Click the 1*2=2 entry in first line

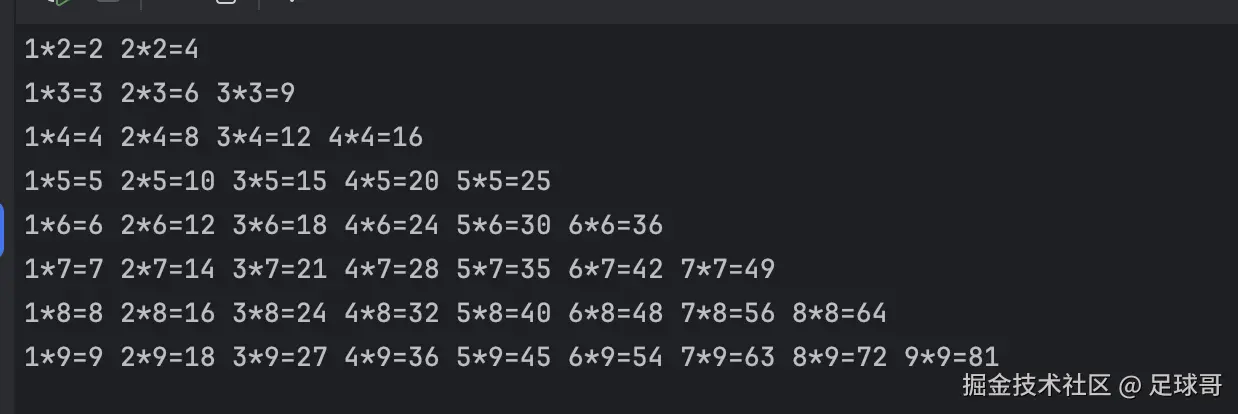point(64,49)
